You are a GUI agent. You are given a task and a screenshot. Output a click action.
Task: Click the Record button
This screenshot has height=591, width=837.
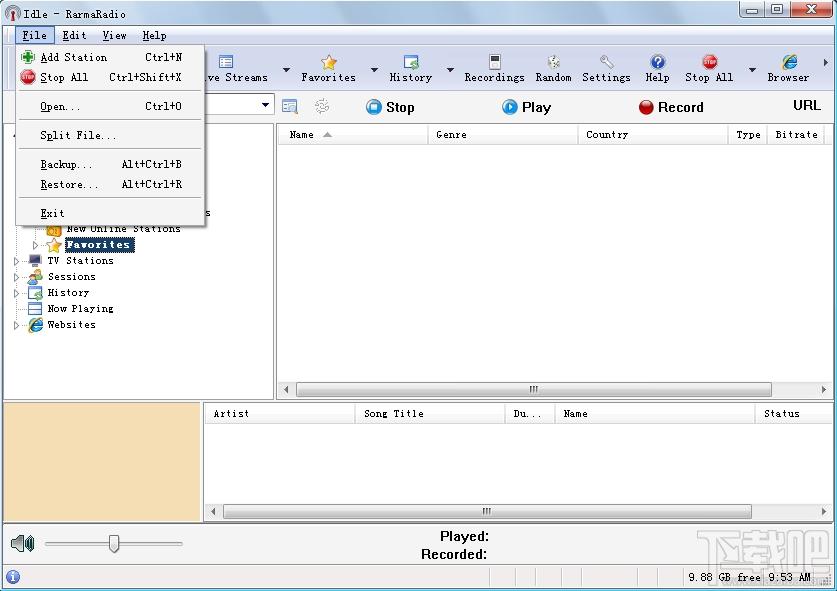pos(671,107)
